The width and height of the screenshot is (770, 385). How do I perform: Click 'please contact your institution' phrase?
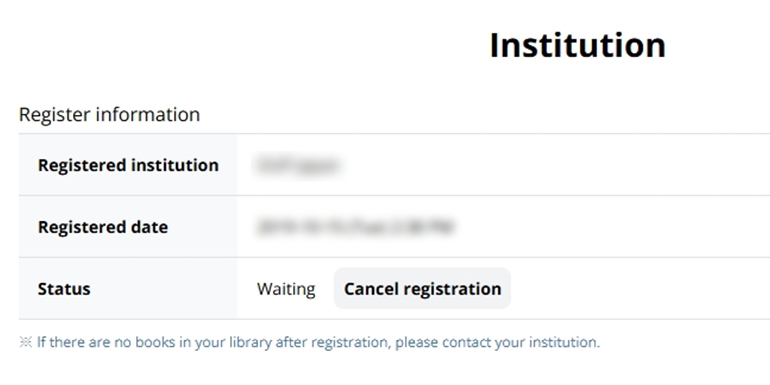pyautogui.click(x=497, y=342)
